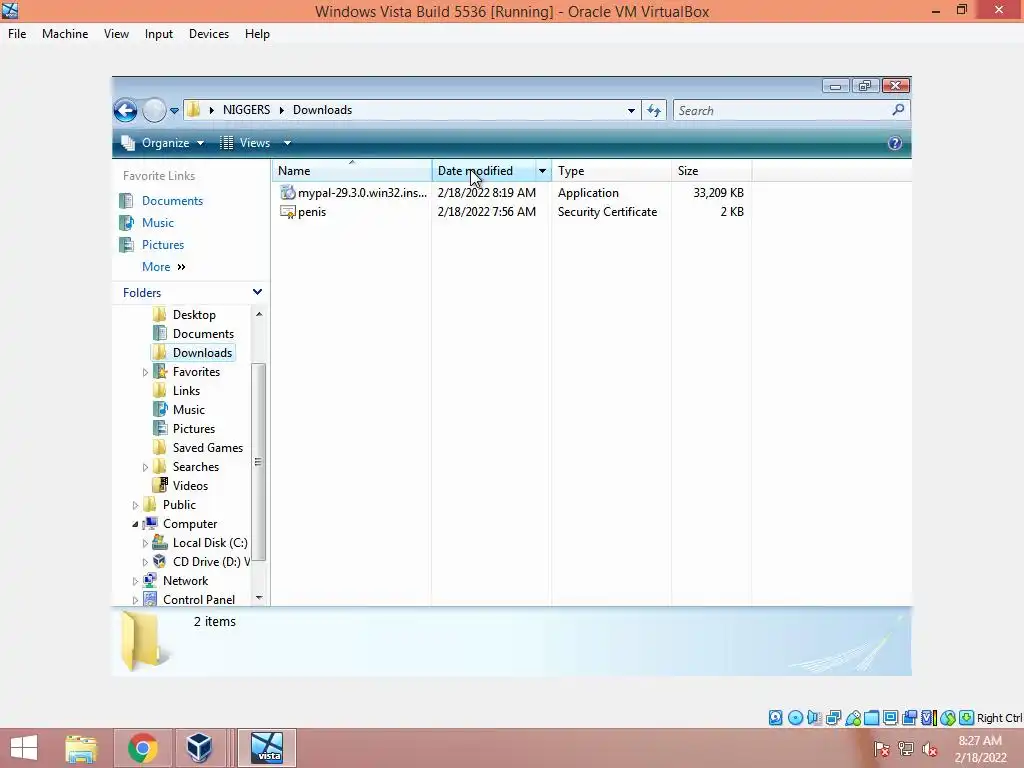Collapse the Computer tree node
Image resolution: width=1024 pixels, height=768 pixels.
[x=135, y=524]
